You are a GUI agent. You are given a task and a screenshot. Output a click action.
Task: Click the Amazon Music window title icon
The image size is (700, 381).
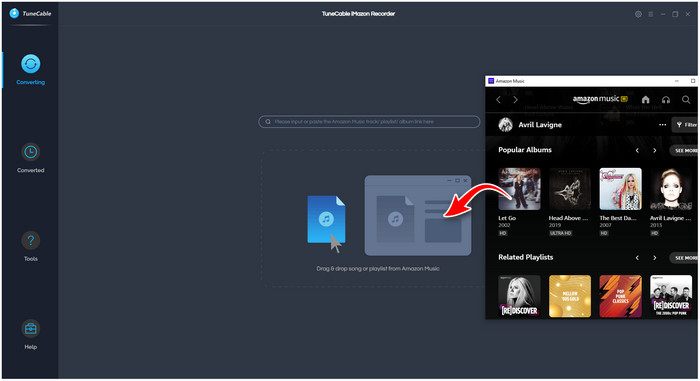[x=491, y=81]
